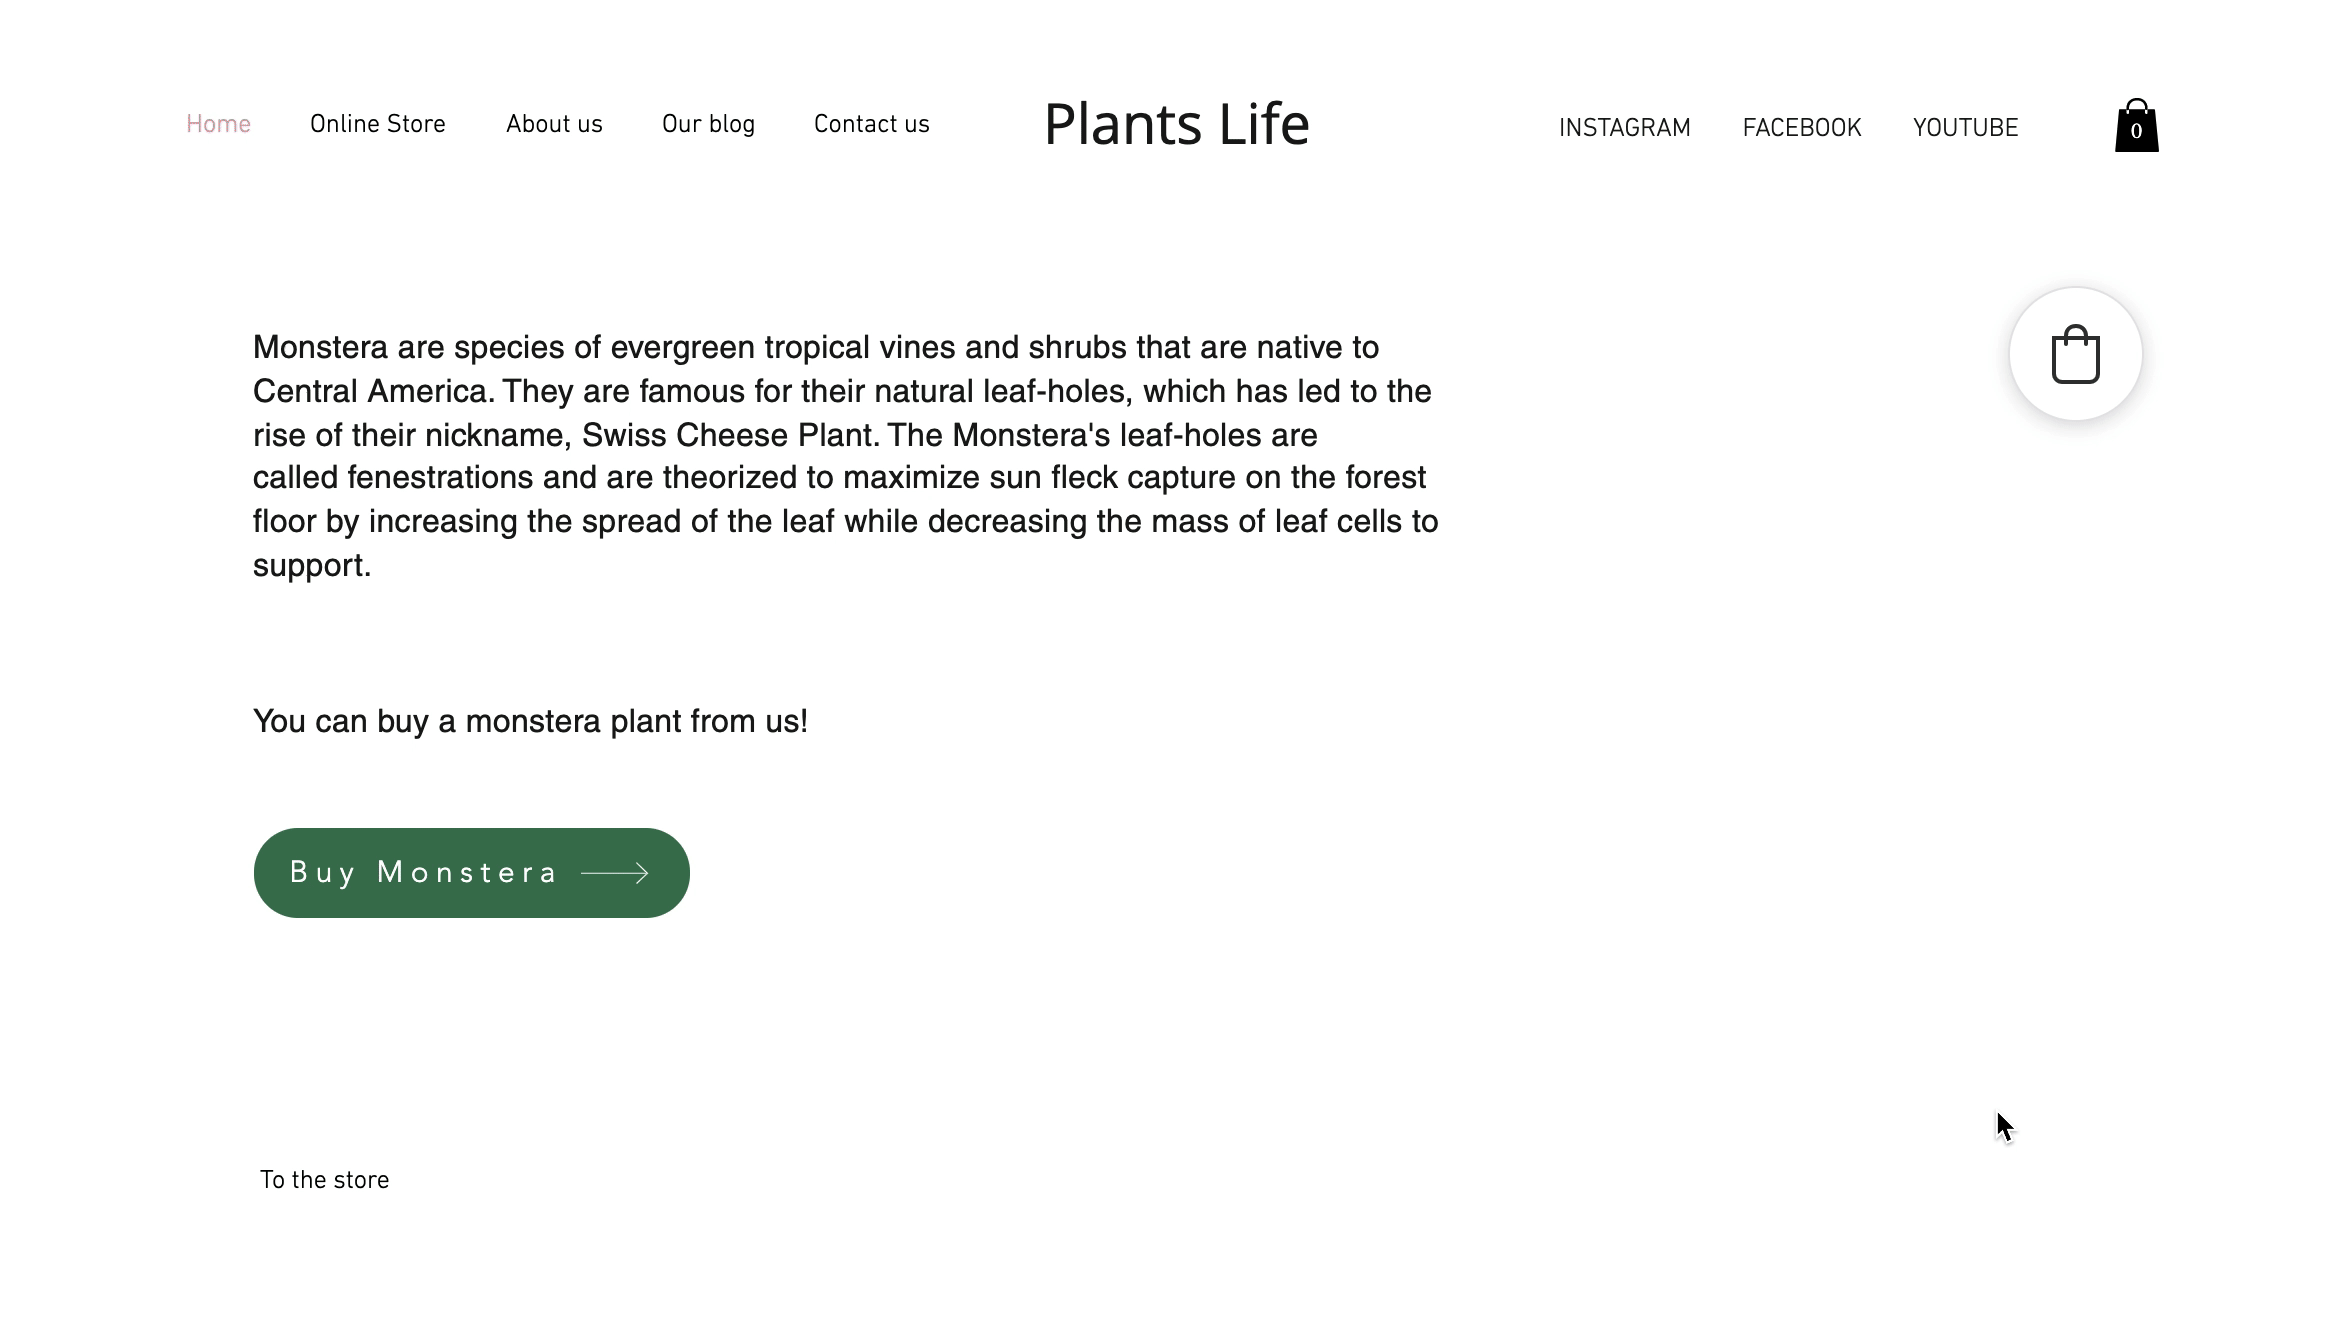
Task: Click the Plants Life site title
Action: pos(1176,125)
